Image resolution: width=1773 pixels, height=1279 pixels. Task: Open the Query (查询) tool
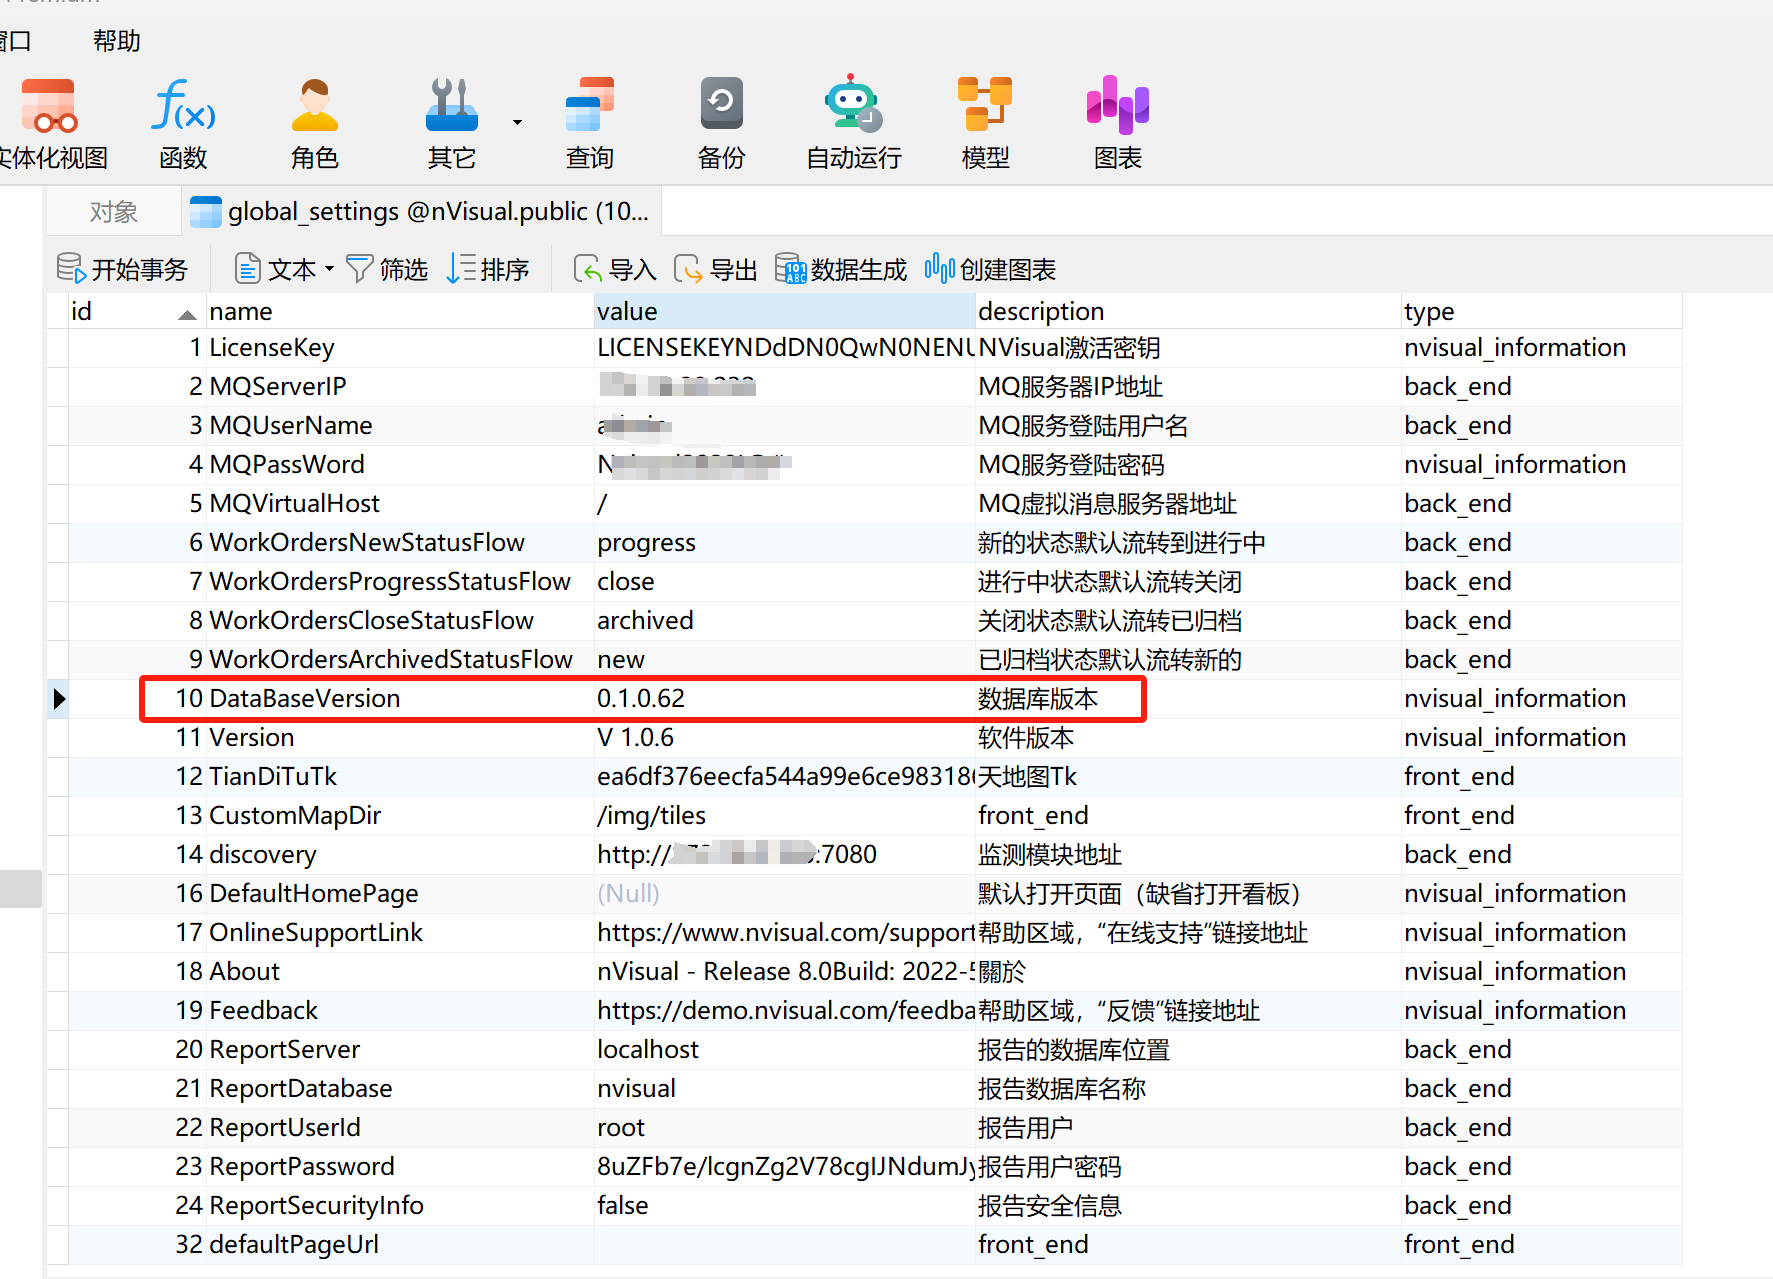coord(590,123)
